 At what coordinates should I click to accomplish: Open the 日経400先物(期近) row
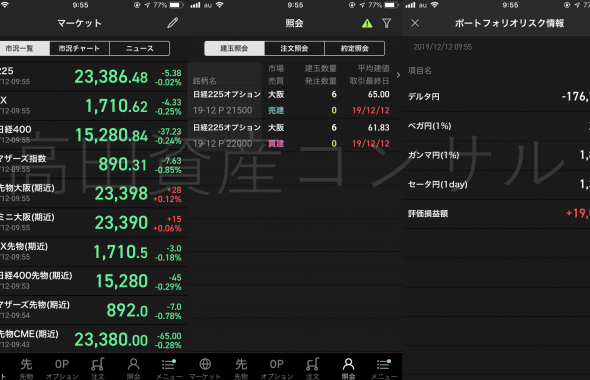click(93, 281)
